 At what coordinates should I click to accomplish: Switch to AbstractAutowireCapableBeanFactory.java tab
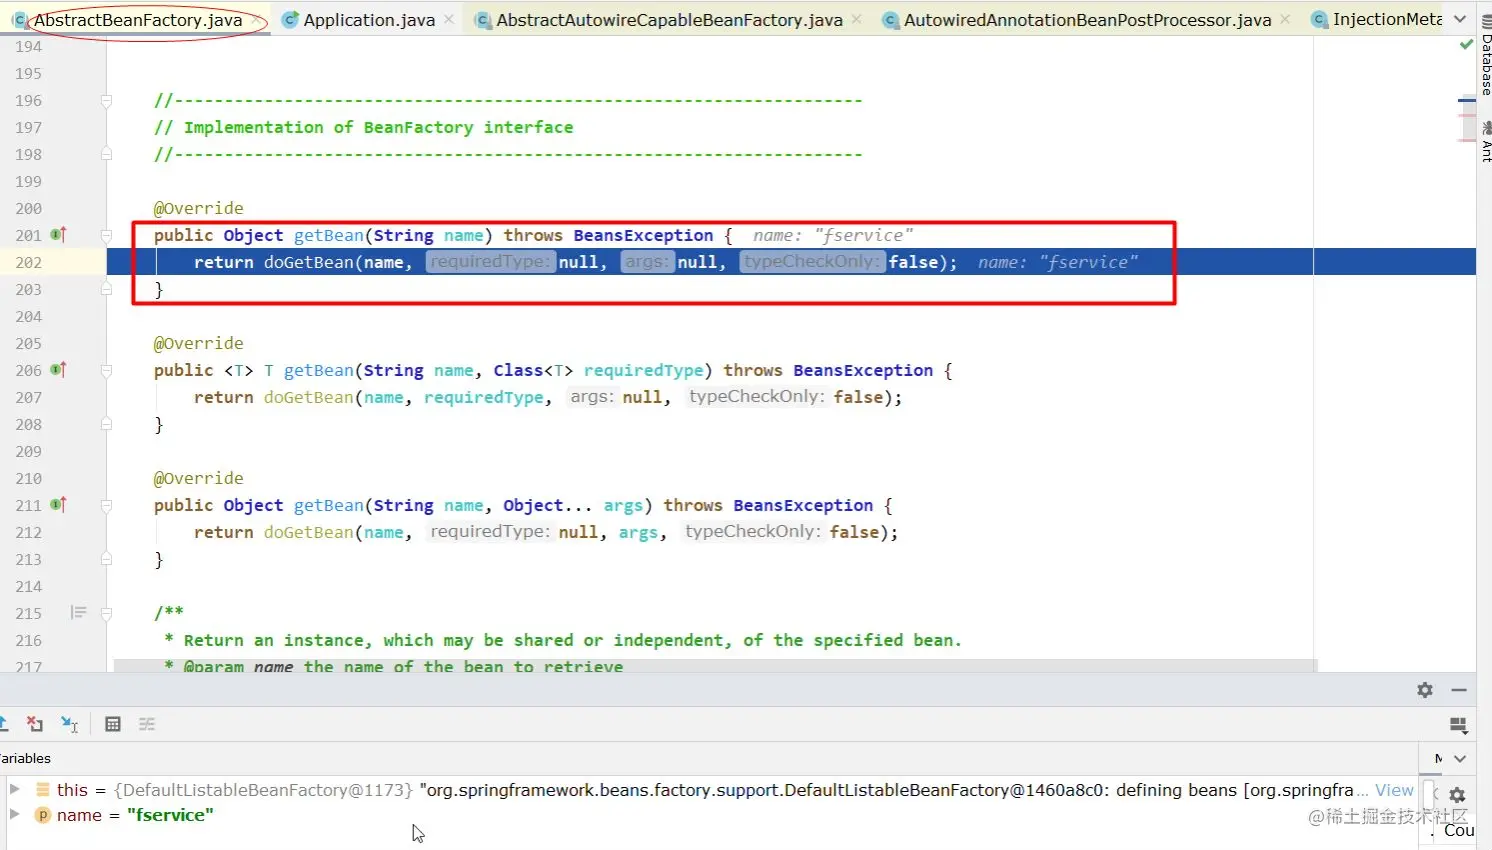point(669,20)
